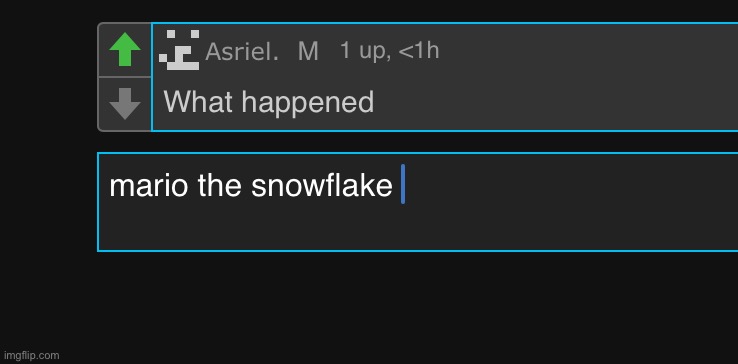Visit the Asriel. username profile link
Viewport: 738px width, 364px height.
[x=242, y=51]
